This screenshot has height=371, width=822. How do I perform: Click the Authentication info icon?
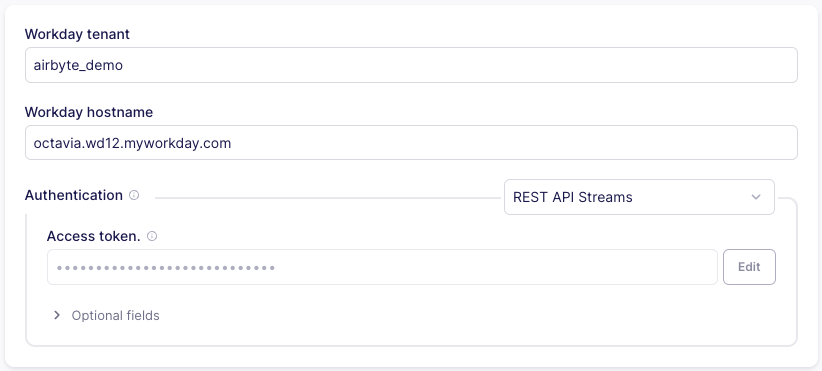pos(134,195)
